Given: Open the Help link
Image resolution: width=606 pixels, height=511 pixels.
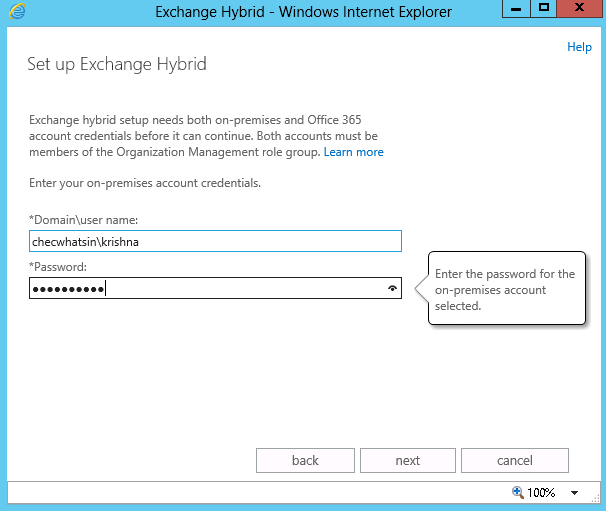Looking at the screenshot, I should point(579,47).
